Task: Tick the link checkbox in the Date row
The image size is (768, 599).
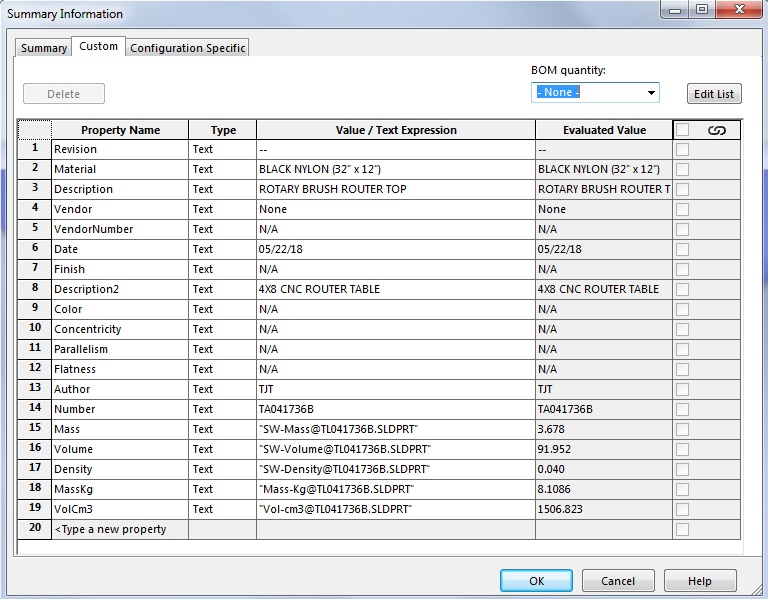Action: coord(682,249)
